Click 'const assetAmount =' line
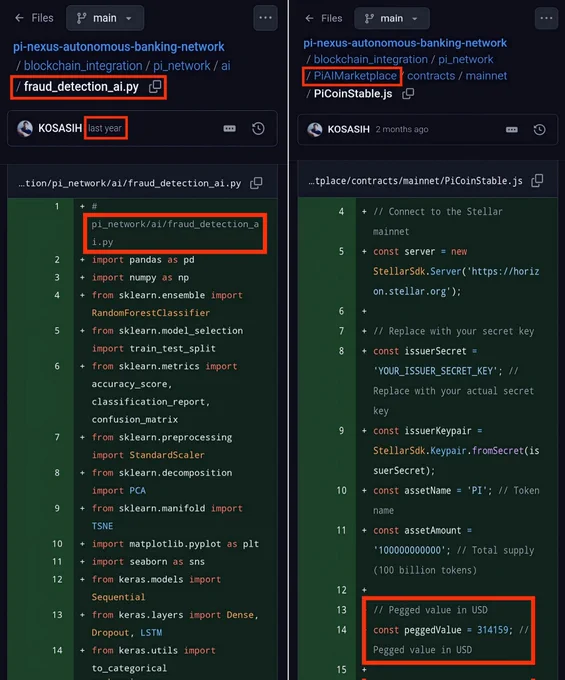565x680 pixels. pos(422,531)
